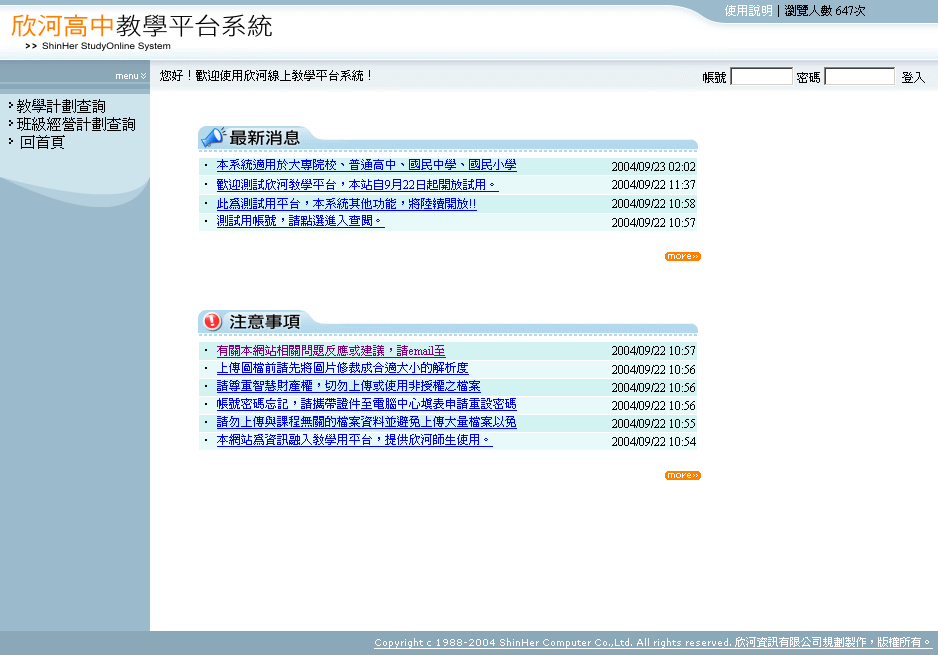Open 教學計劃查詢 in the sidebar
This screenshot has width=938, height=655.
point(61,106)
